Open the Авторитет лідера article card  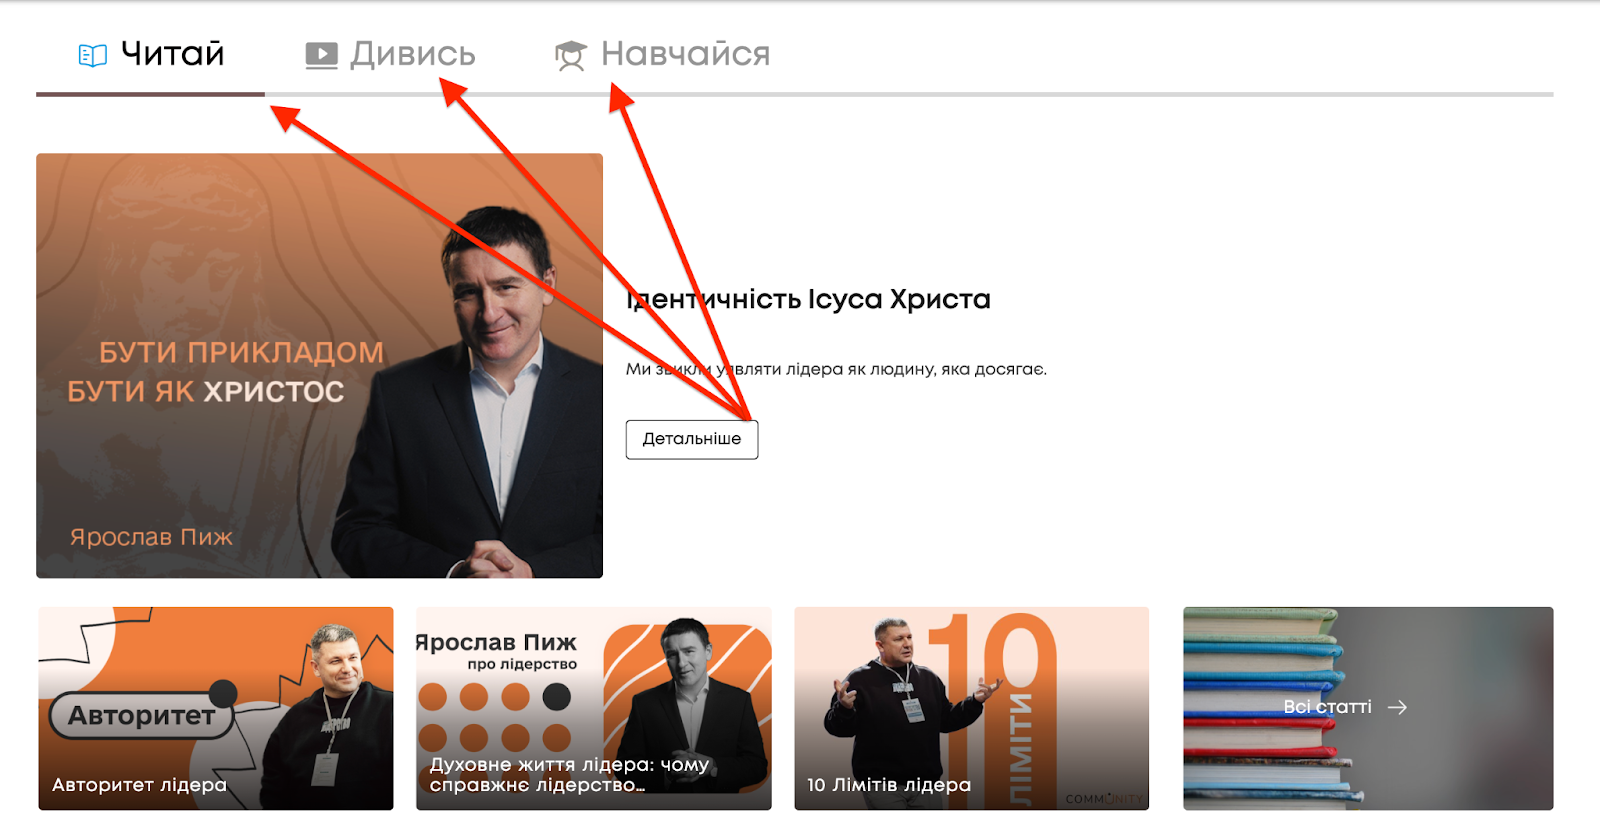[216, 708]
